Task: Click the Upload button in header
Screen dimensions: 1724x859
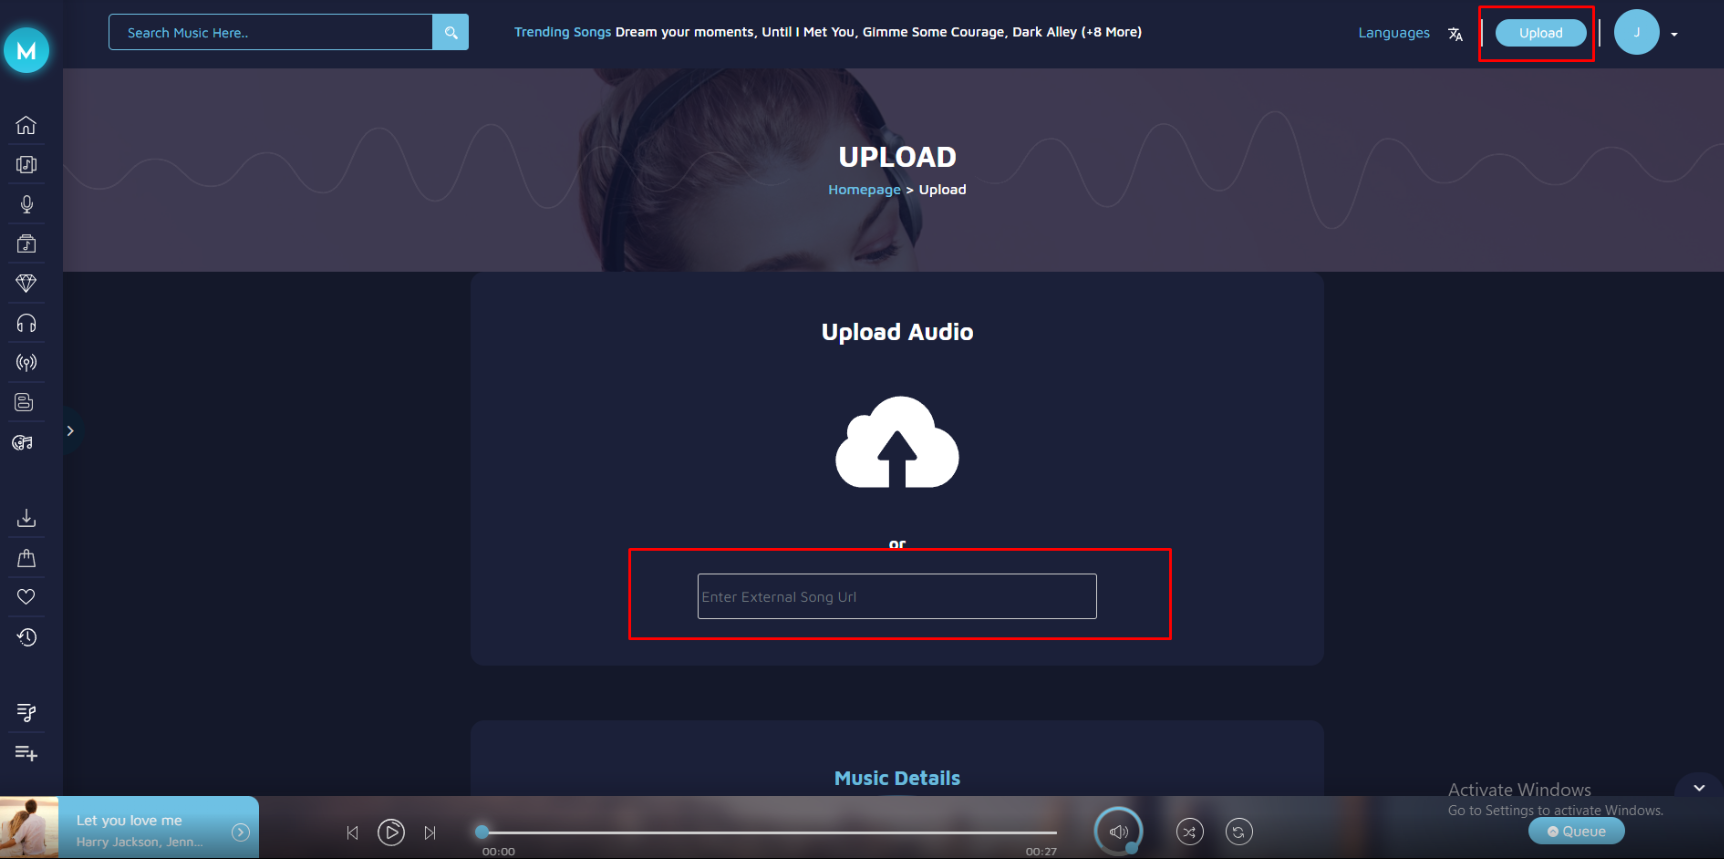Action: point(1540,33)
